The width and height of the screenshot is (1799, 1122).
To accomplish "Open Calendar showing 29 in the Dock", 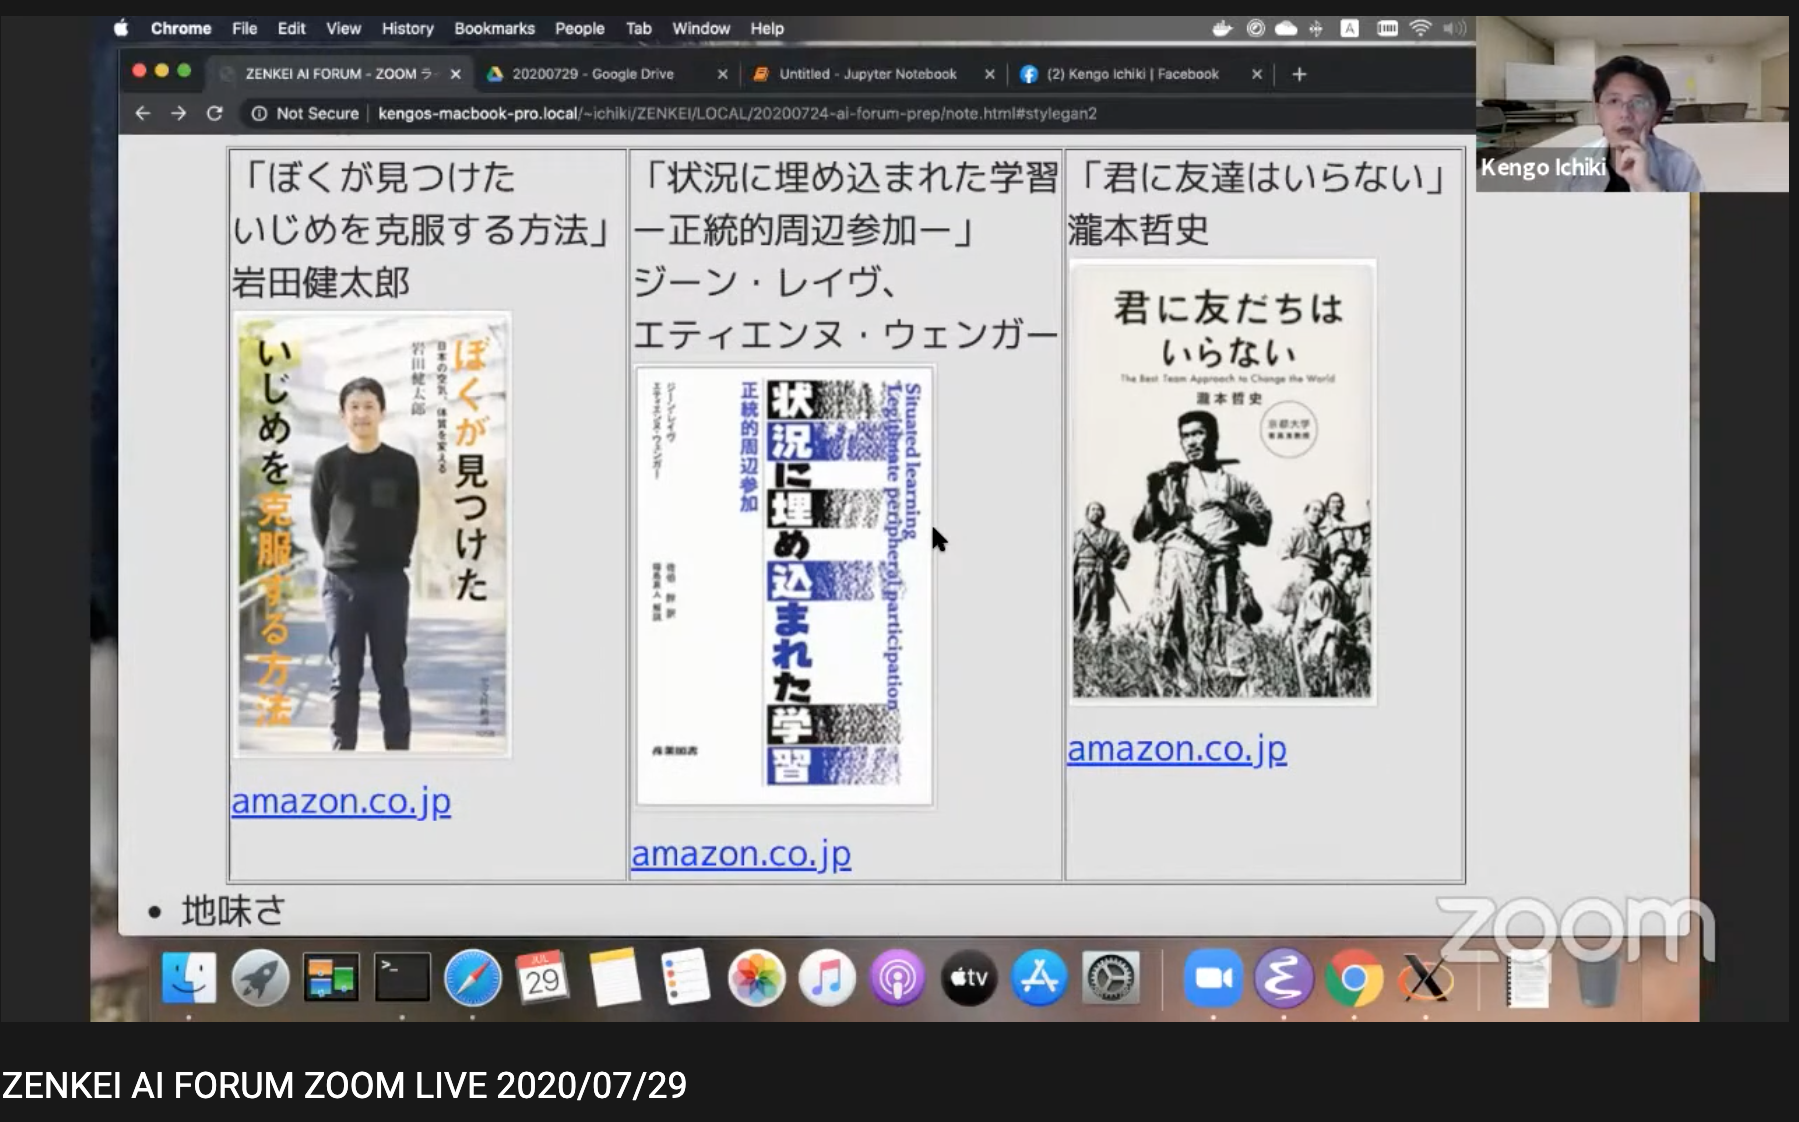I will pos(543,978).
